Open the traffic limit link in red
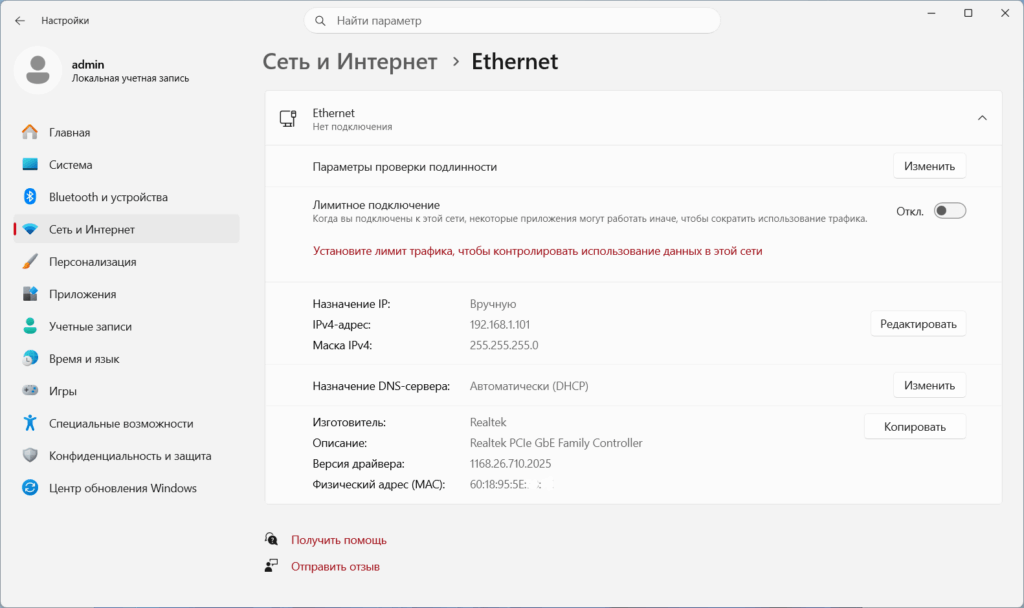 pos(537,251)
